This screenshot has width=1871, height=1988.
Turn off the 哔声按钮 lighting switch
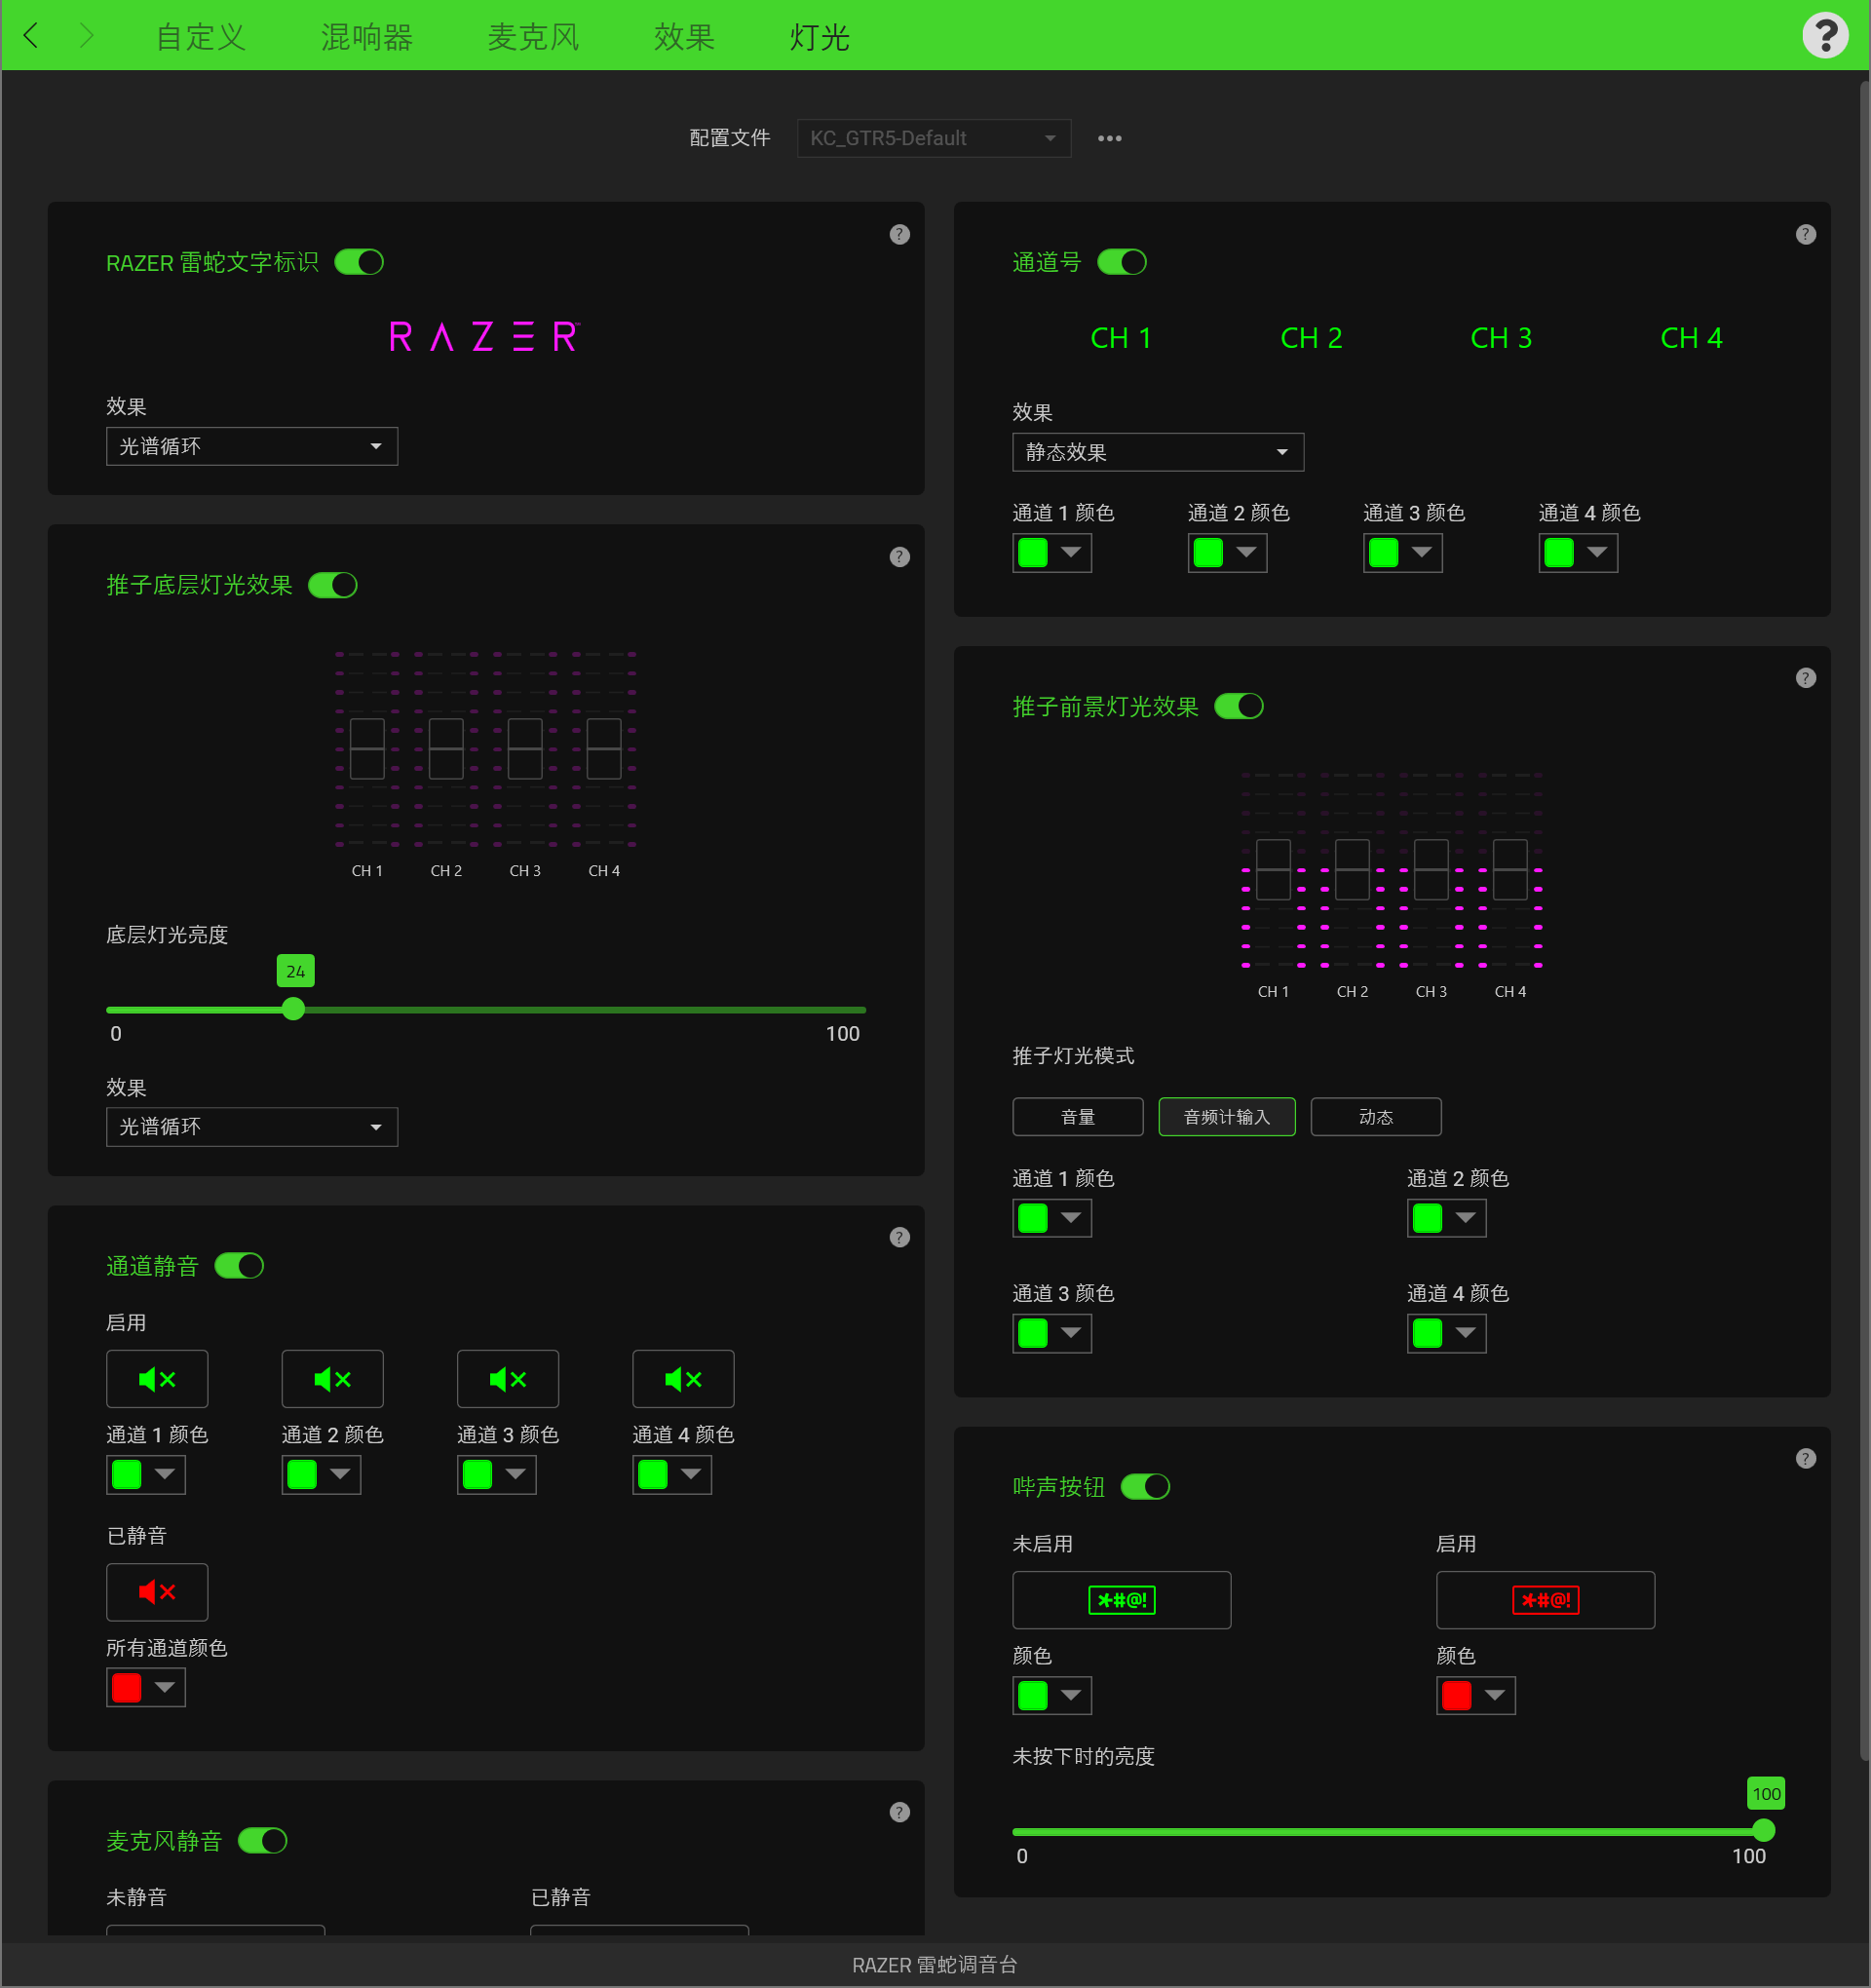point(1145,1487)
